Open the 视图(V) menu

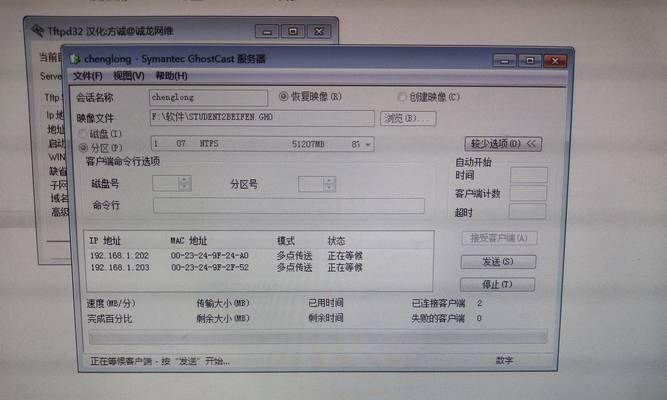pyautogui.click(x=128, y=76)
